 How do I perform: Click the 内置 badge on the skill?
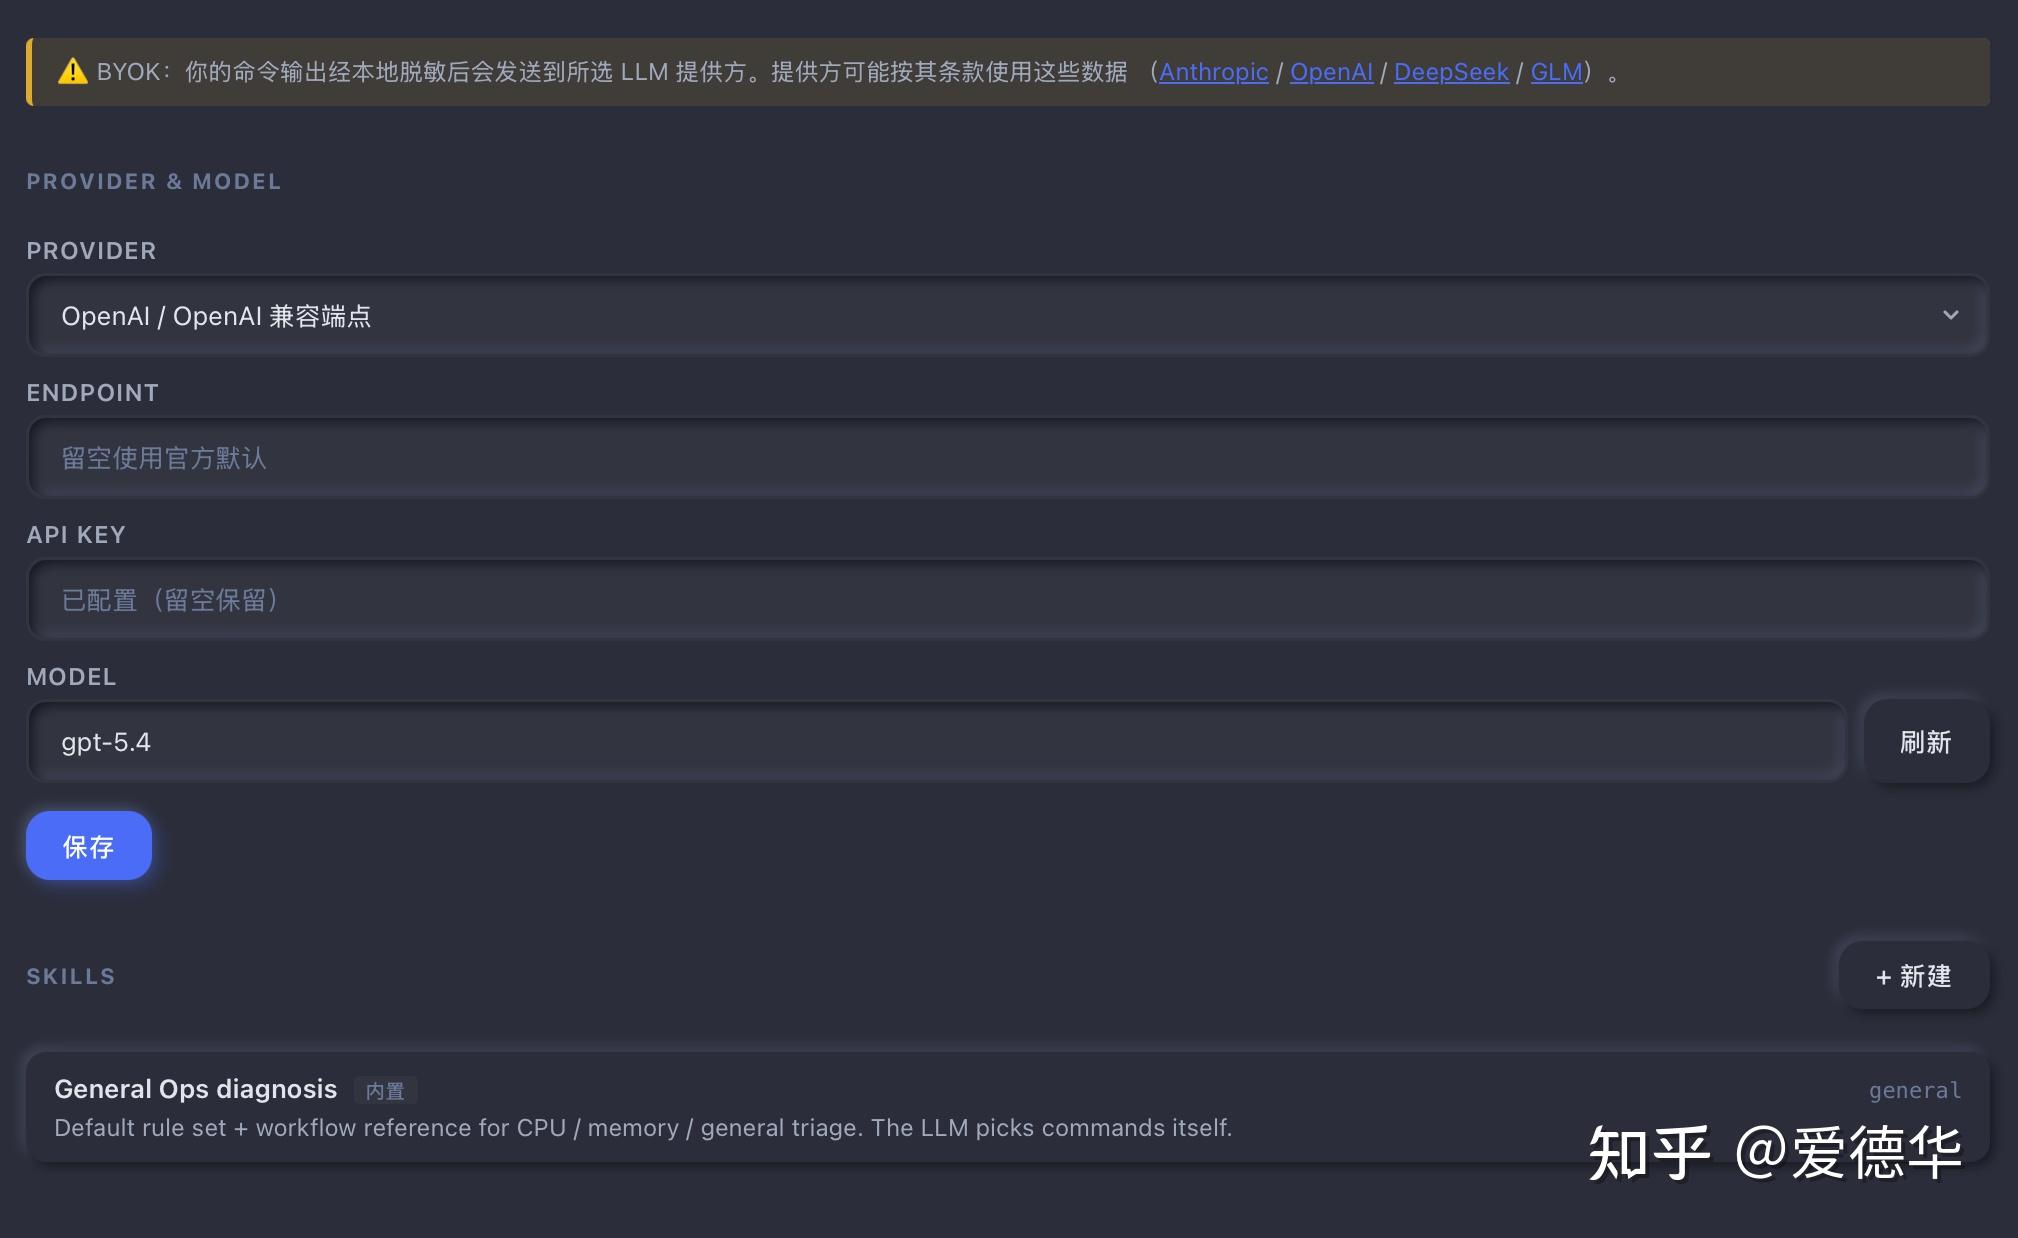[x=385, y=1091]
